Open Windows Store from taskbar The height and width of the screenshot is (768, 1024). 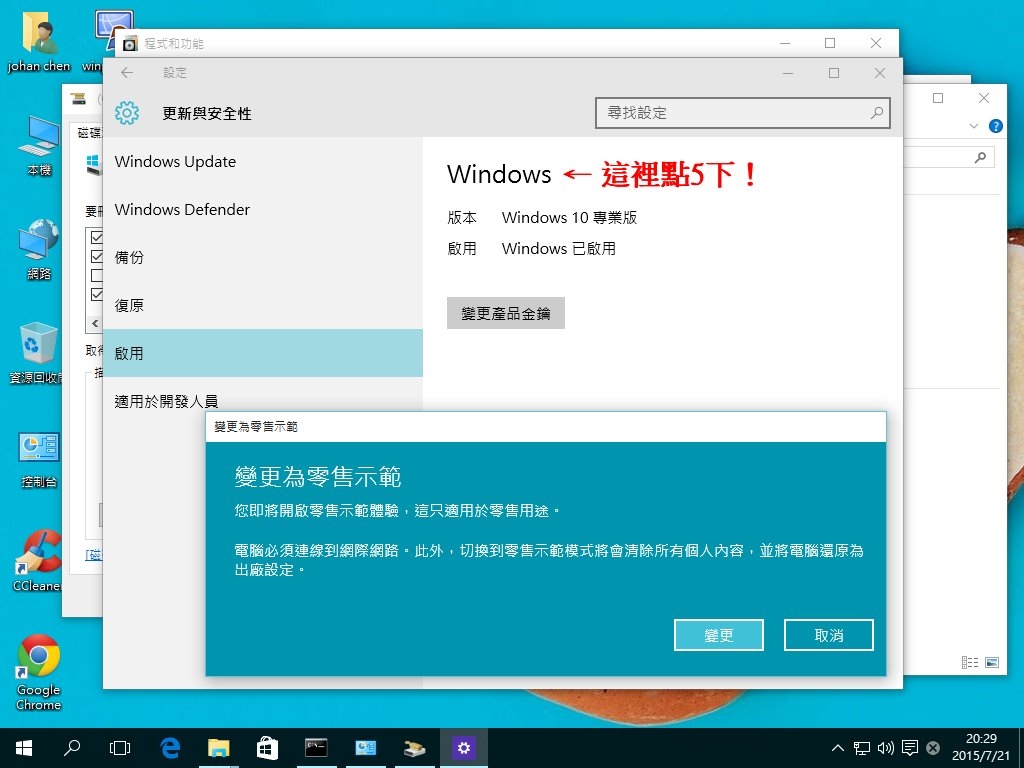[x=267, y=748]
